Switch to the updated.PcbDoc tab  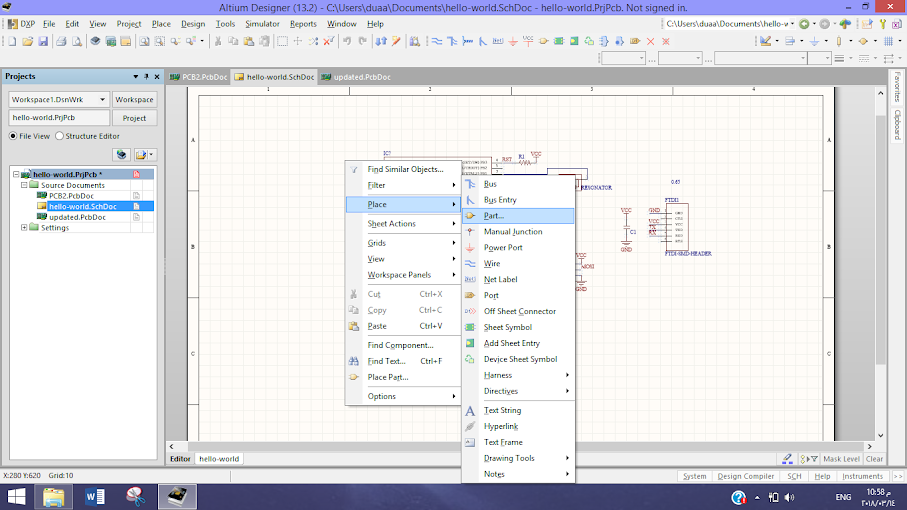(x=356, y=77)
